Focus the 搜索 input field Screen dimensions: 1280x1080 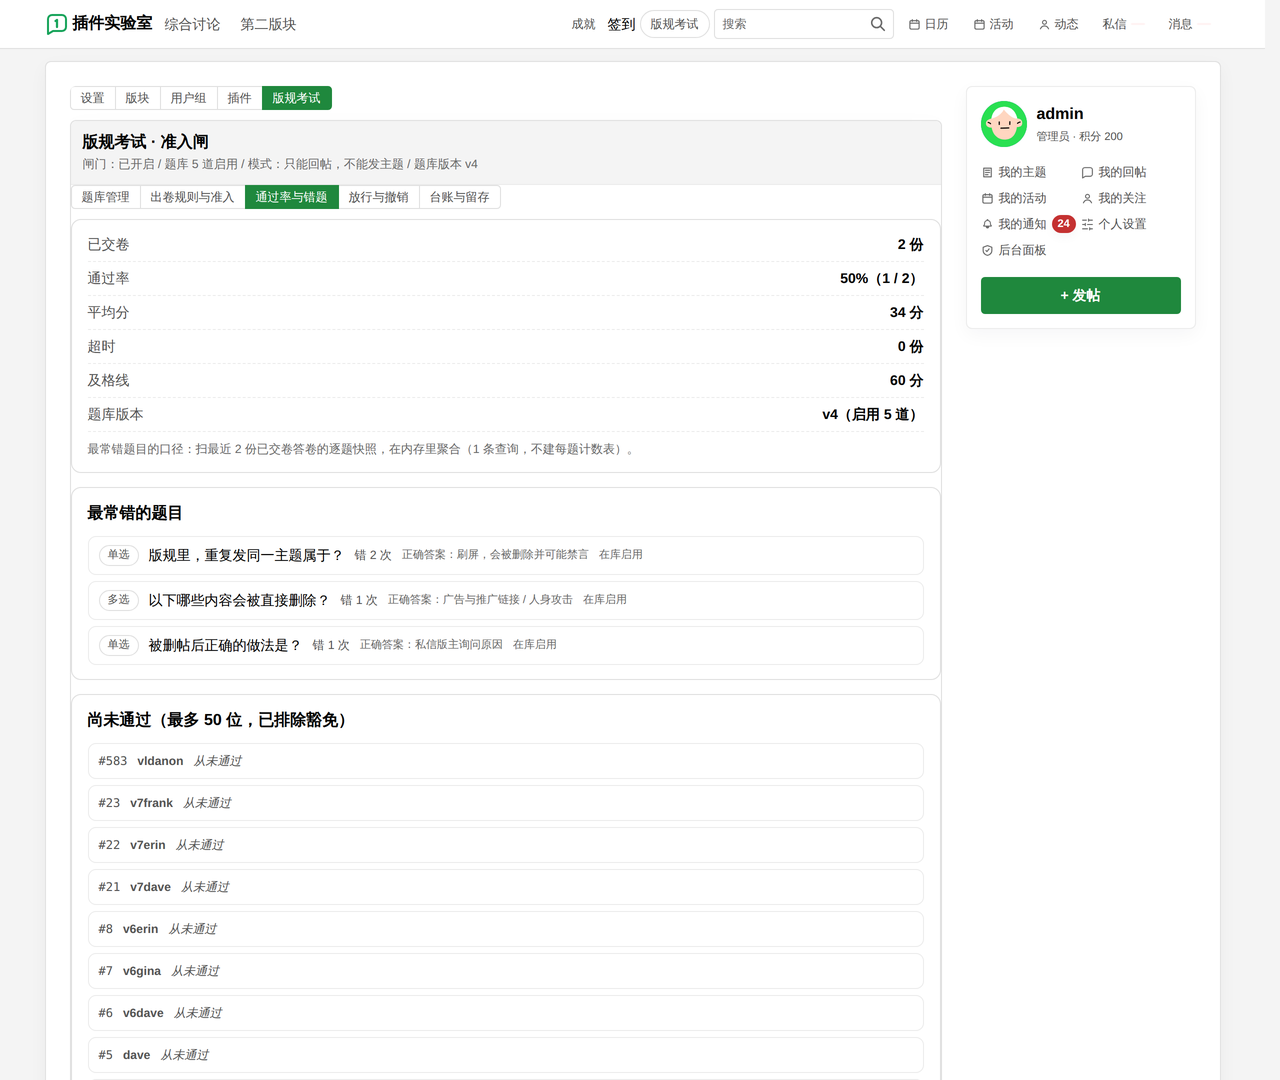click(x=790, y=24)
